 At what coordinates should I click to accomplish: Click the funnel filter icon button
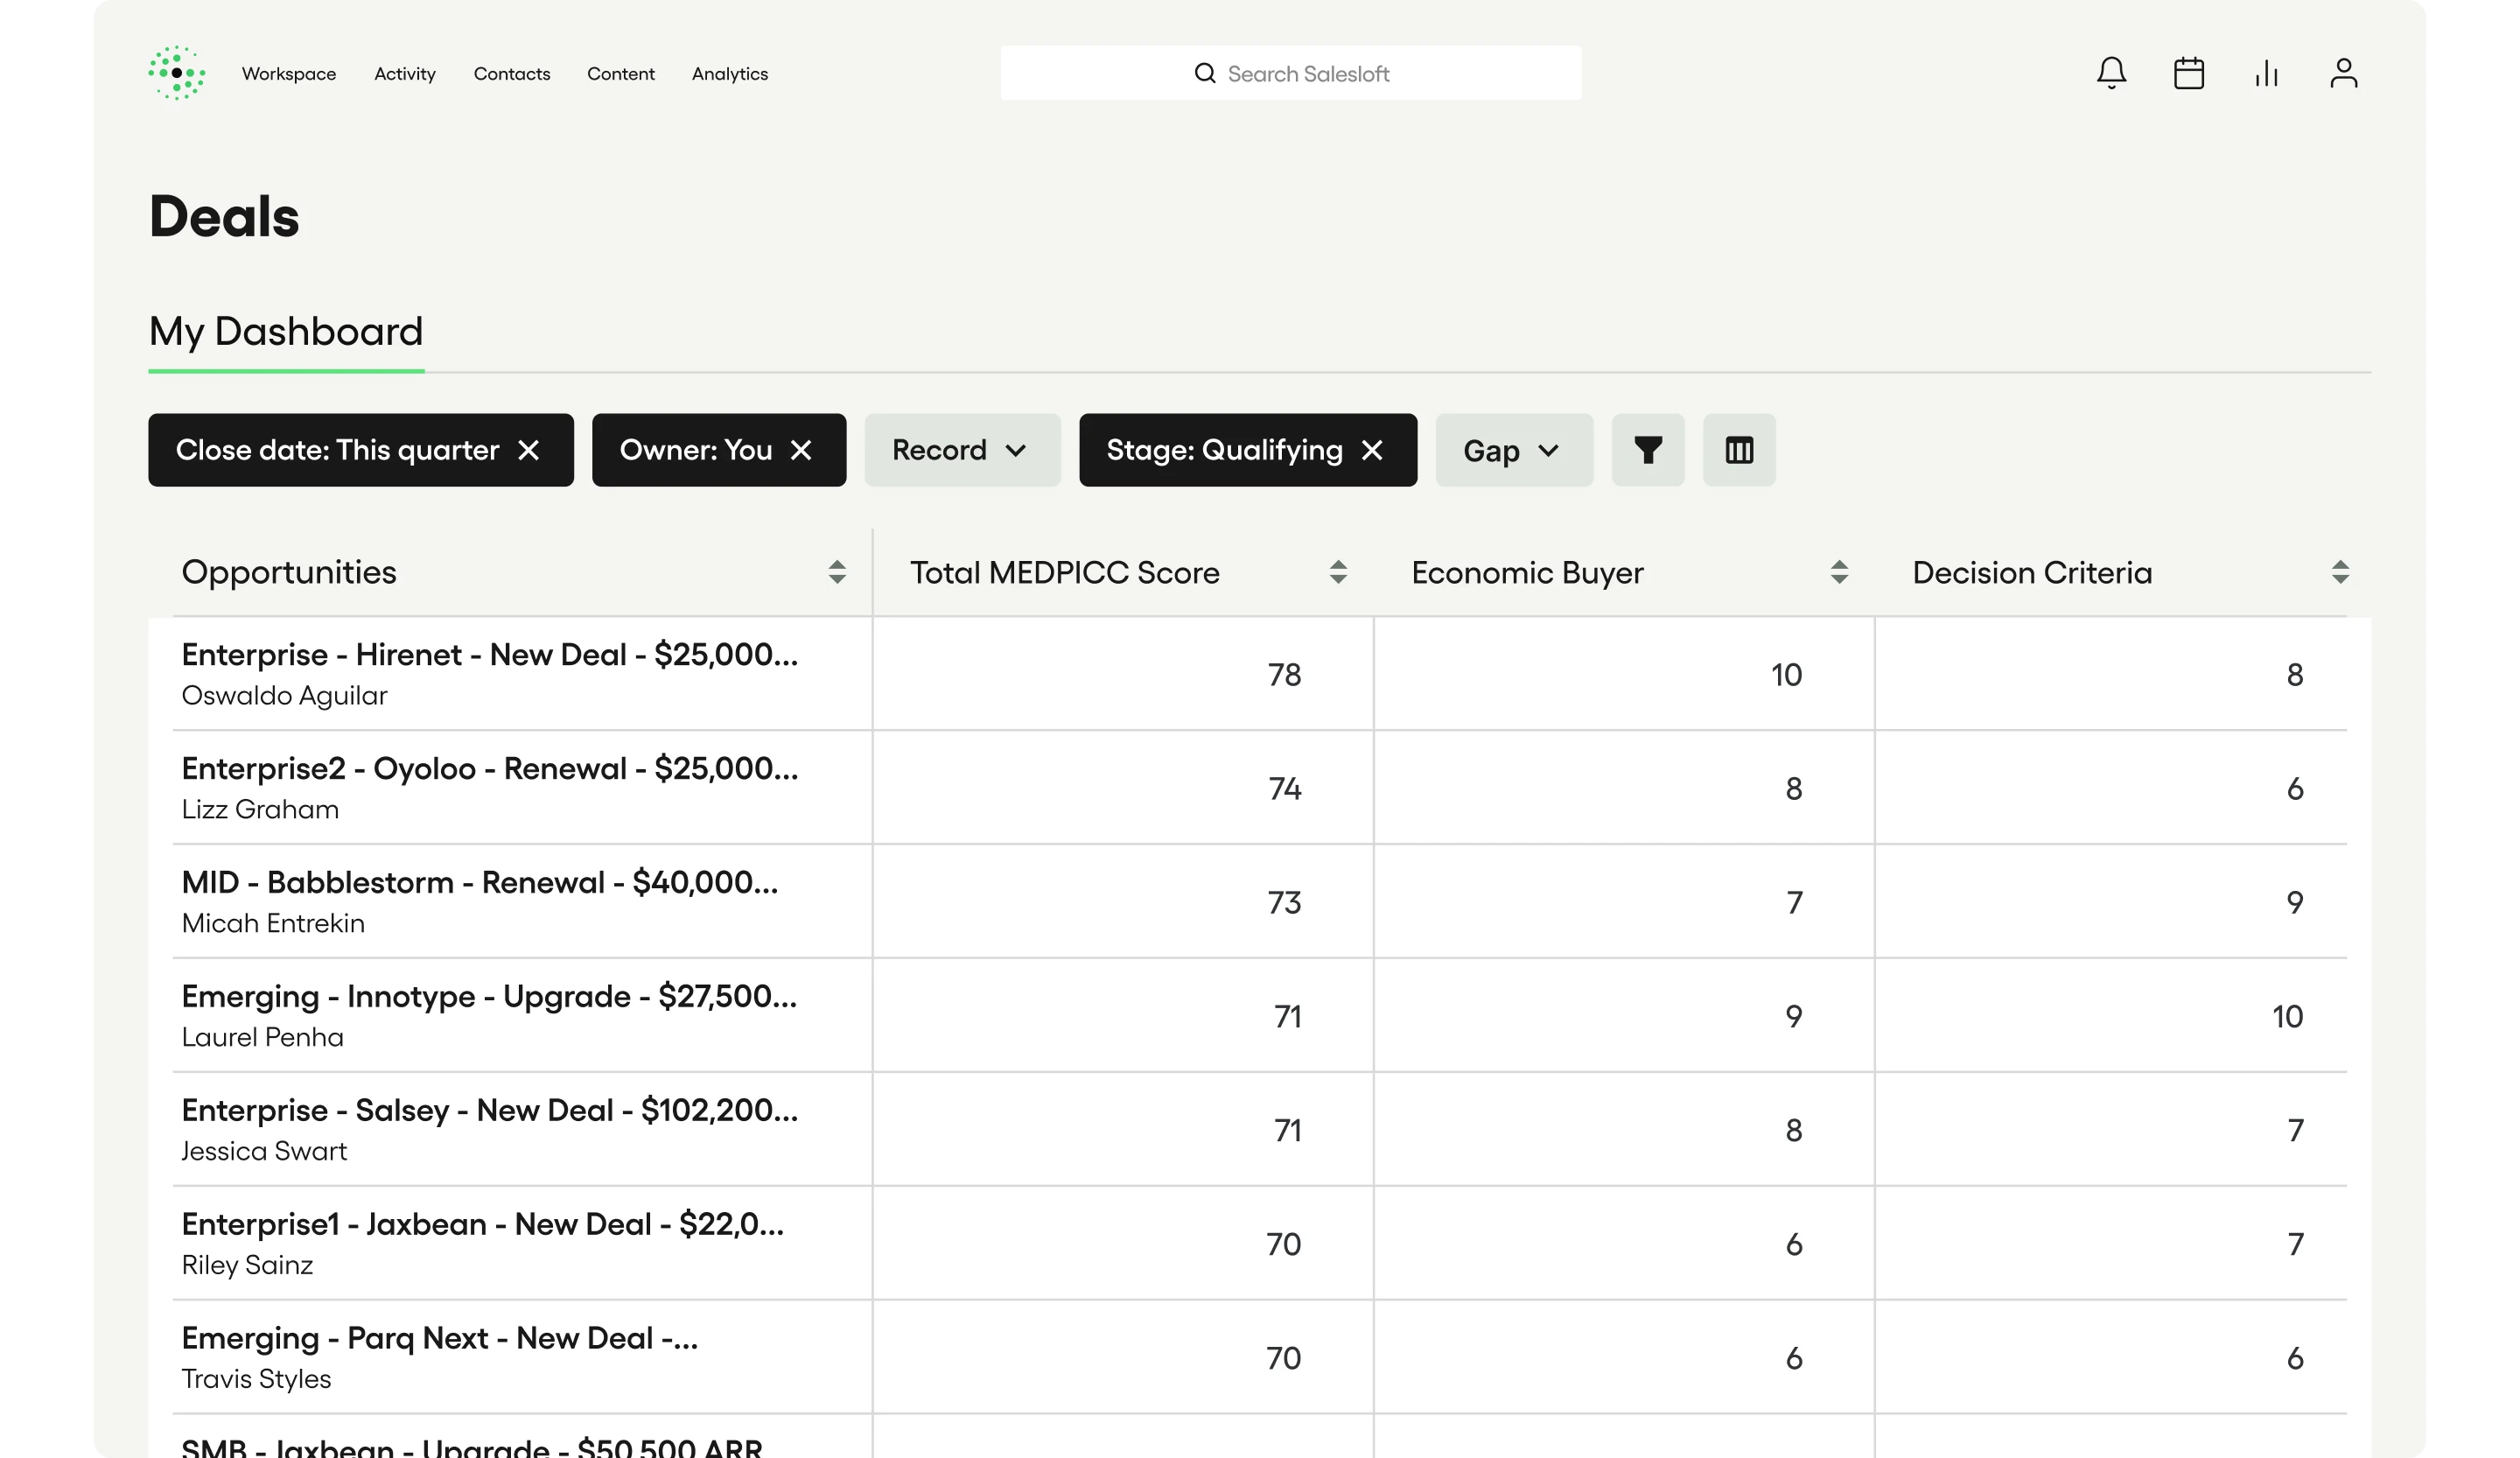coord(1648,450)
